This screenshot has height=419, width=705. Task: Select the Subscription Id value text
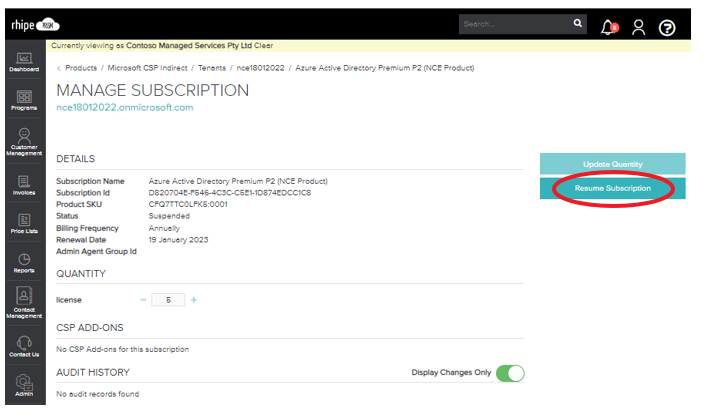[230, 193]
